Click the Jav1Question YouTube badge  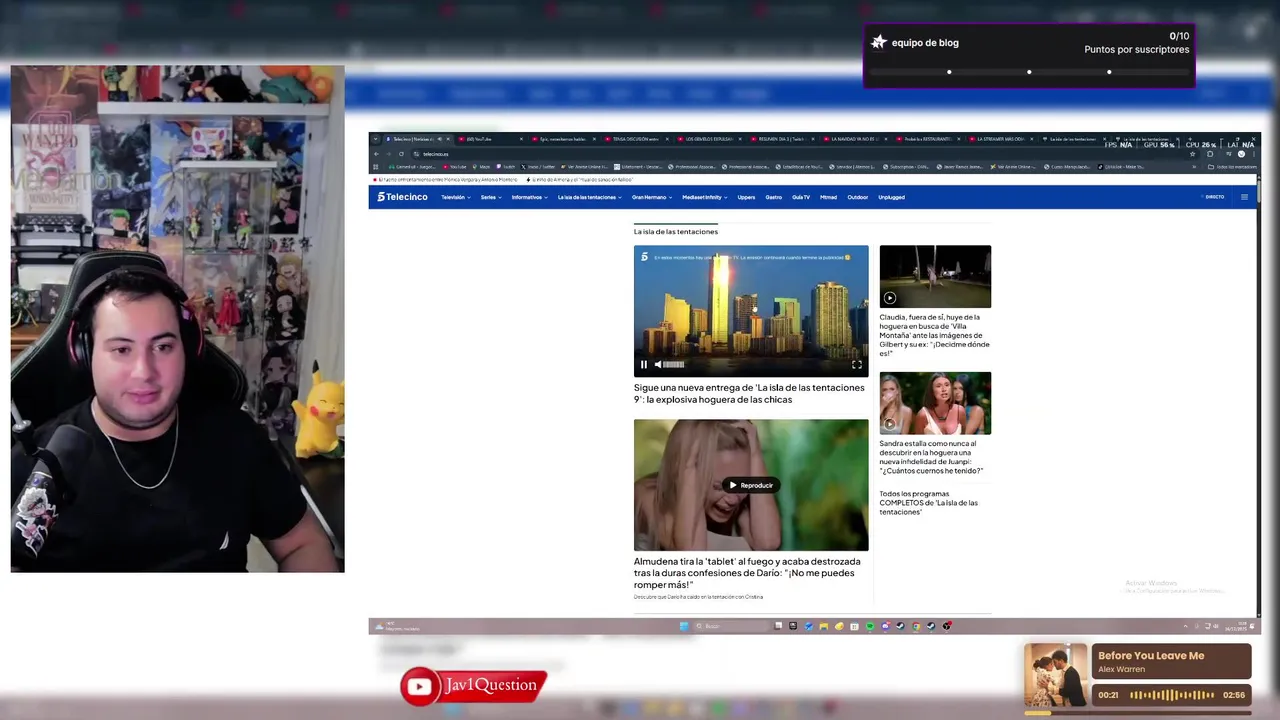tap(473, 686)
